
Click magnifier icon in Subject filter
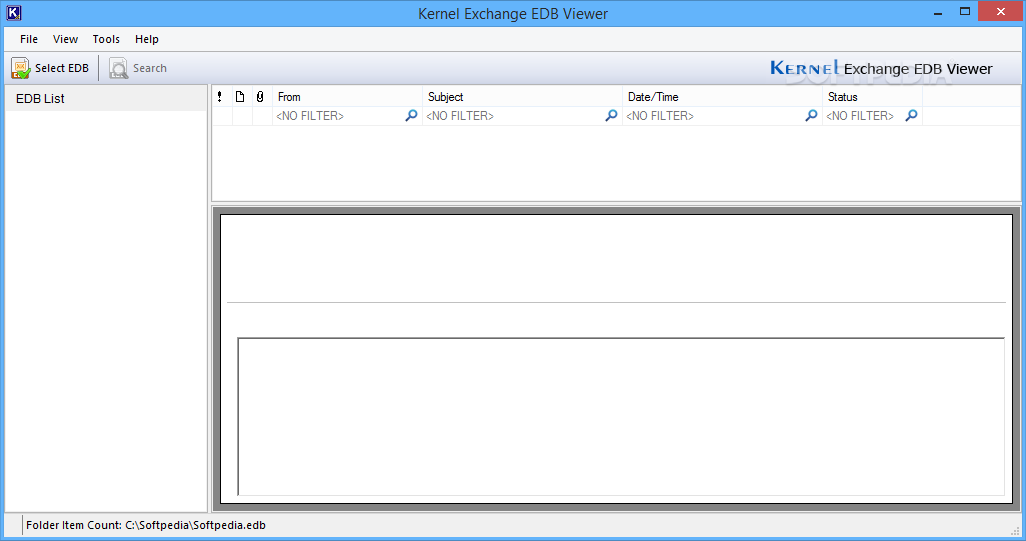point(611,116)
